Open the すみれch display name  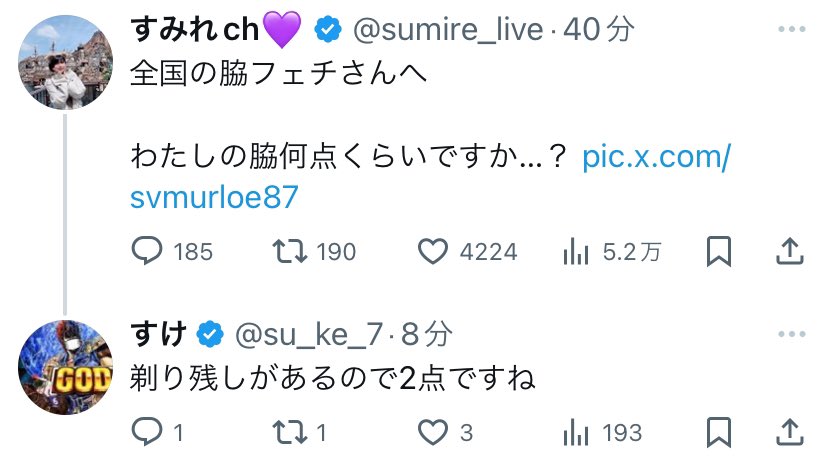pos(196,31)
